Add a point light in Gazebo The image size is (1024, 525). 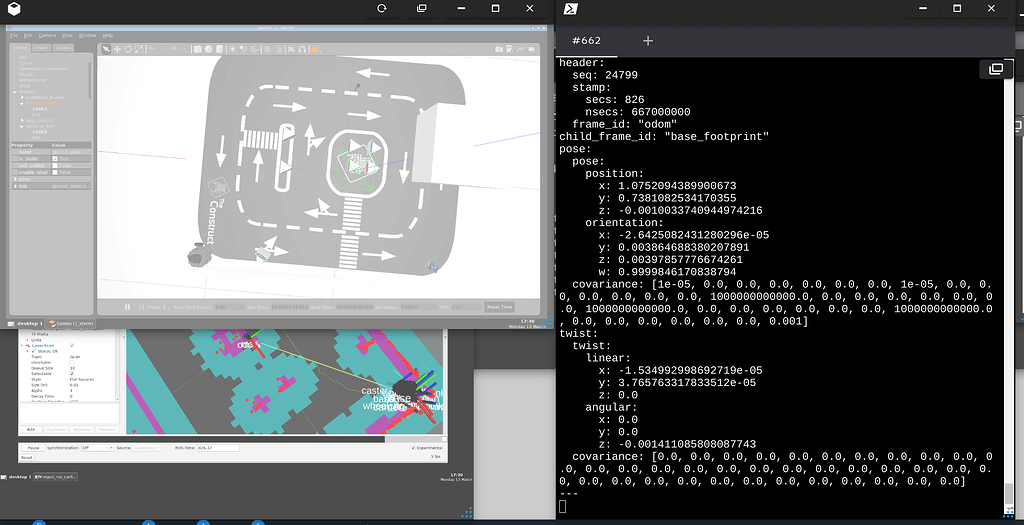click(232, 49)
